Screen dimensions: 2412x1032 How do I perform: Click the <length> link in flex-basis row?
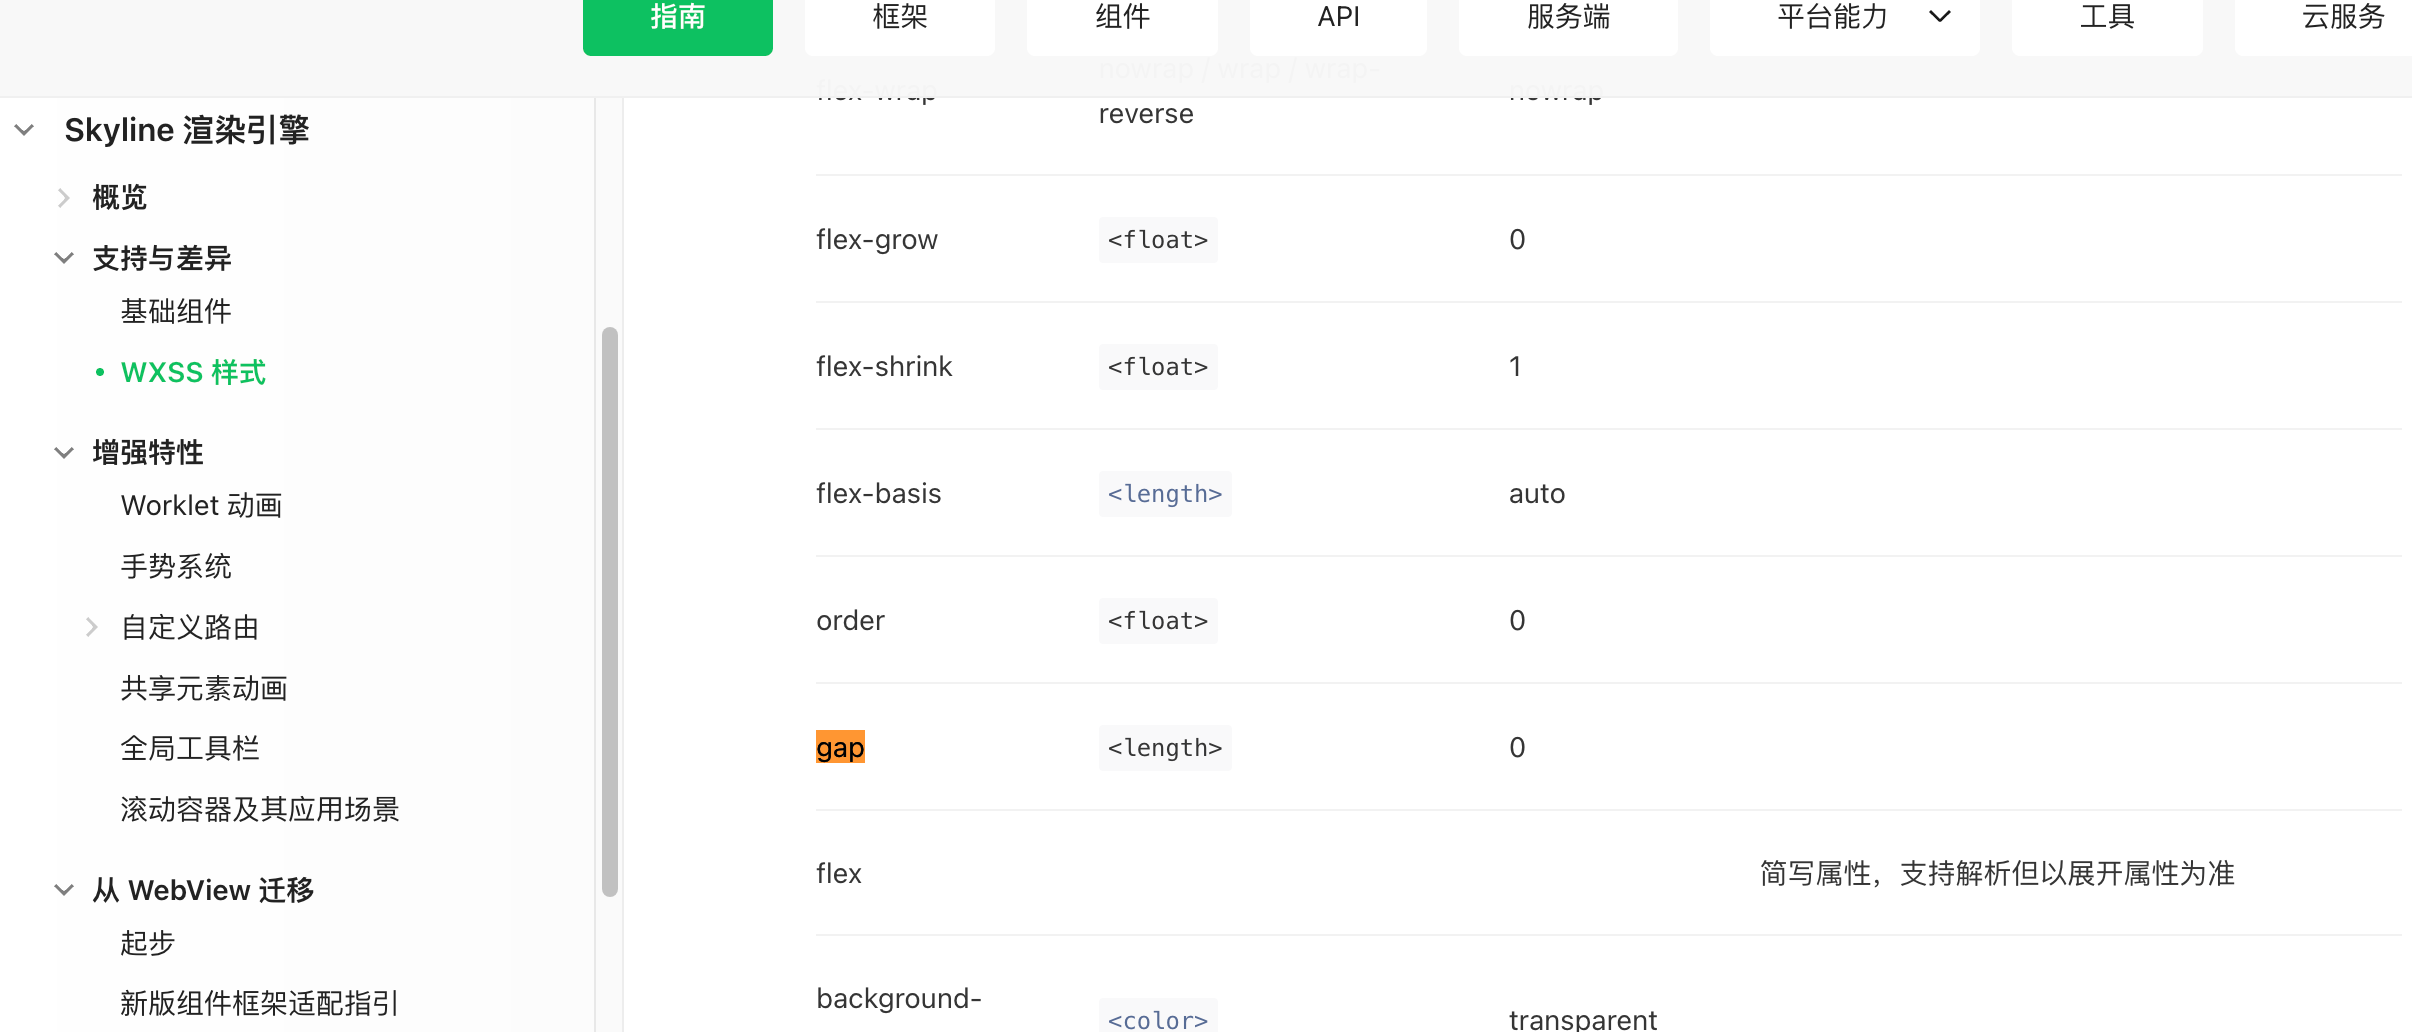tap(1165, 494)
